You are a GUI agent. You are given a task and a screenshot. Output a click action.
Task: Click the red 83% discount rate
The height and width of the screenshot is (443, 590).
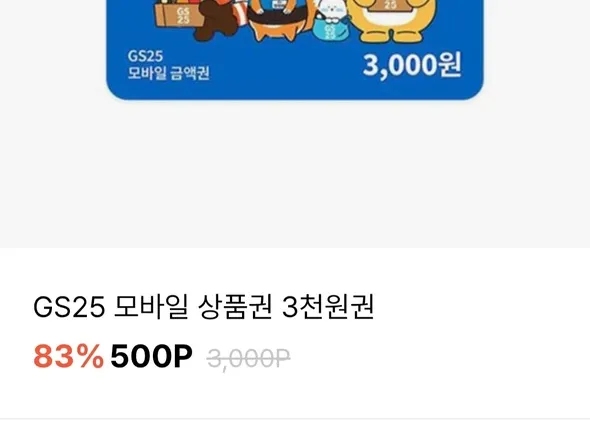click(x=68, y=356)
